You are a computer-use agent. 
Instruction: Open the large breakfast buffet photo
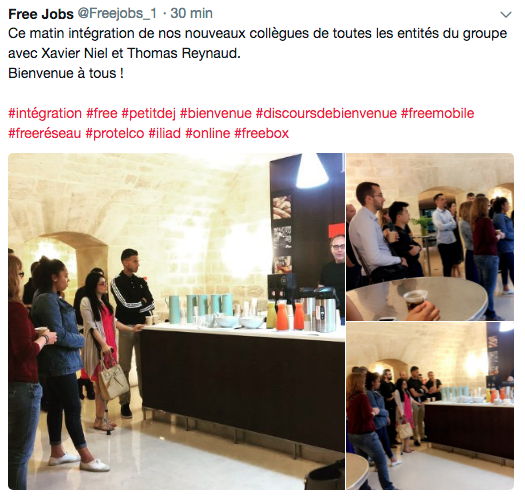176,322
